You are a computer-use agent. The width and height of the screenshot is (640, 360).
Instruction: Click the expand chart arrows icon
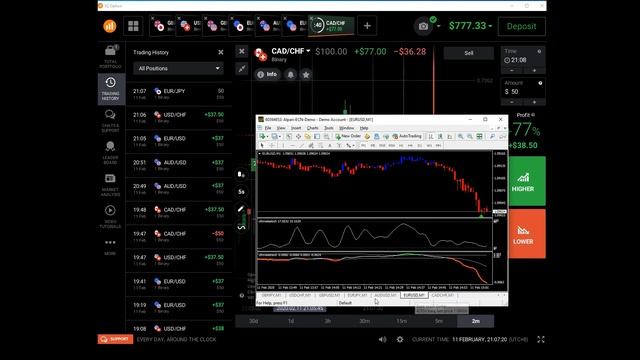pos(242,69)
